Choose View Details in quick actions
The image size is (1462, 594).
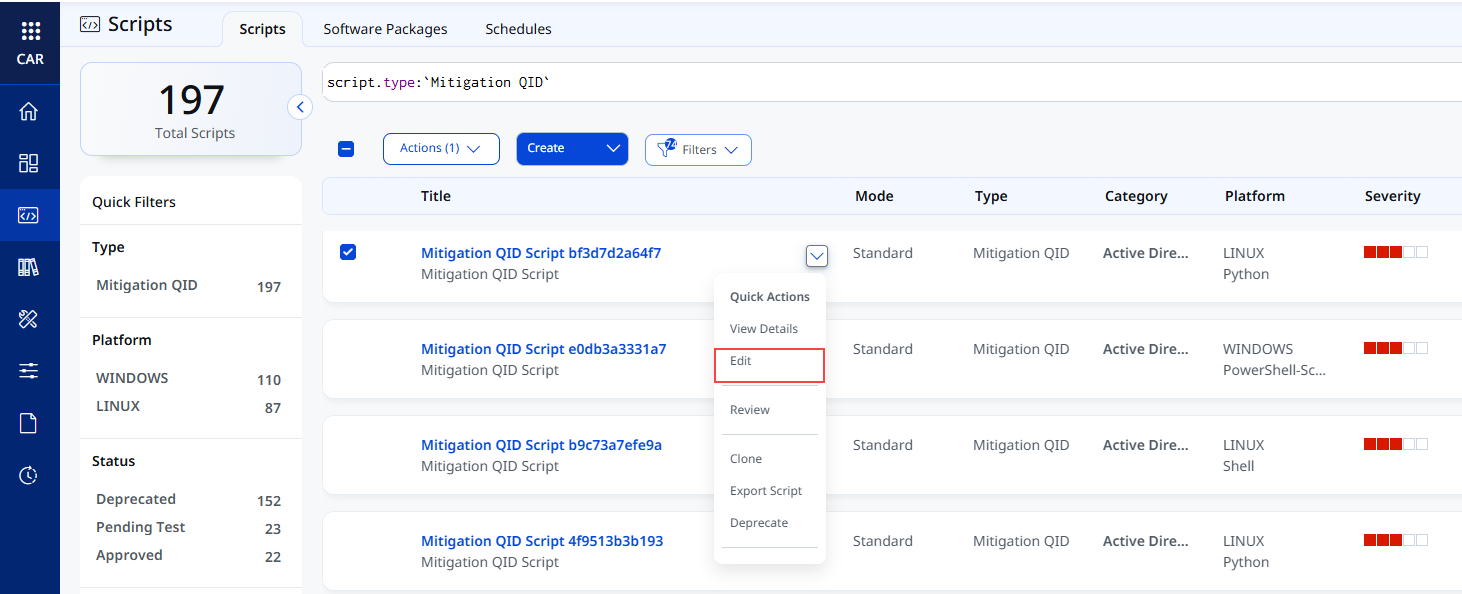pyautogui.click(x=764, y=329)
